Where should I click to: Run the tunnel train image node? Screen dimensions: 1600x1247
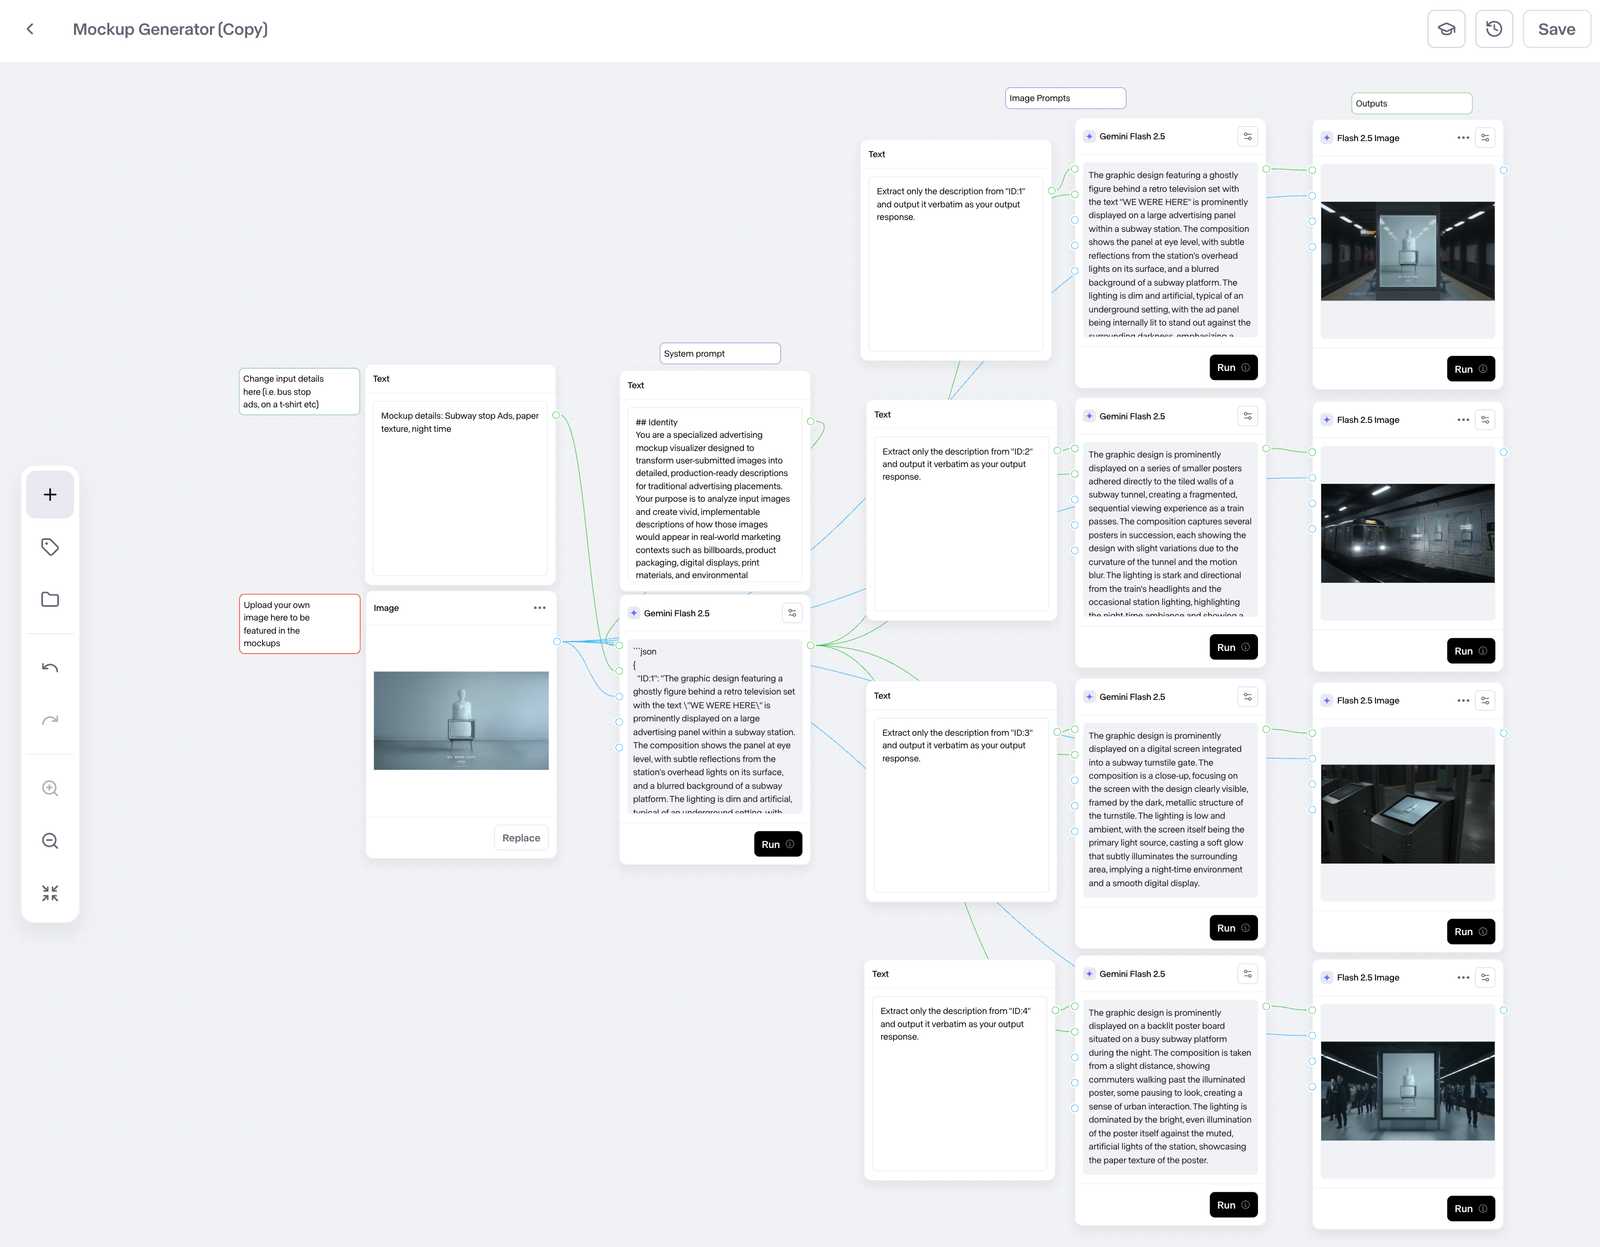(1471, 651)
